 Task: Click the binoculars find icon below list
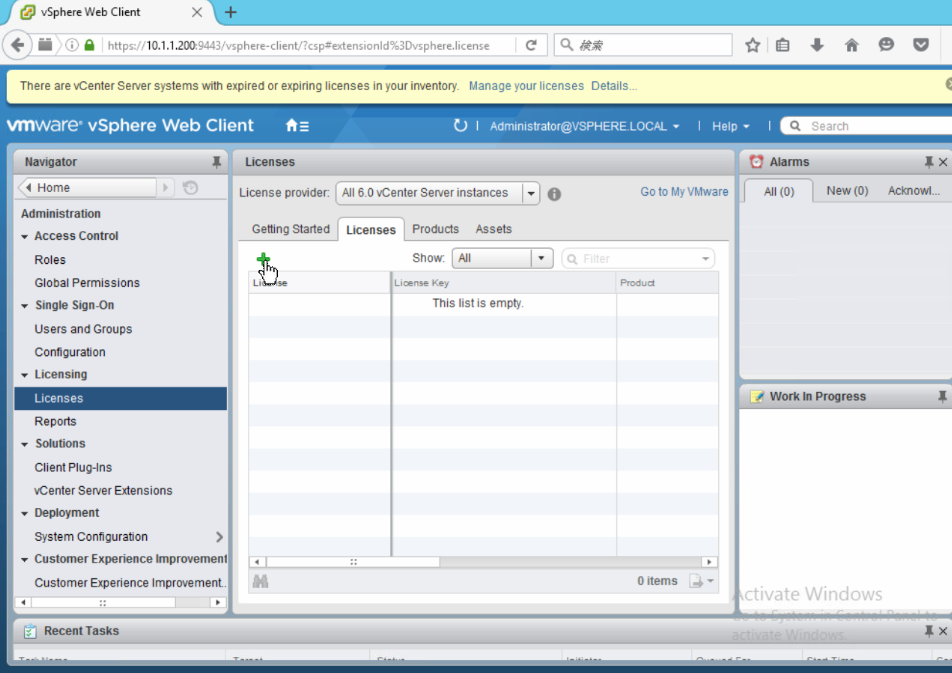point(260,581)
